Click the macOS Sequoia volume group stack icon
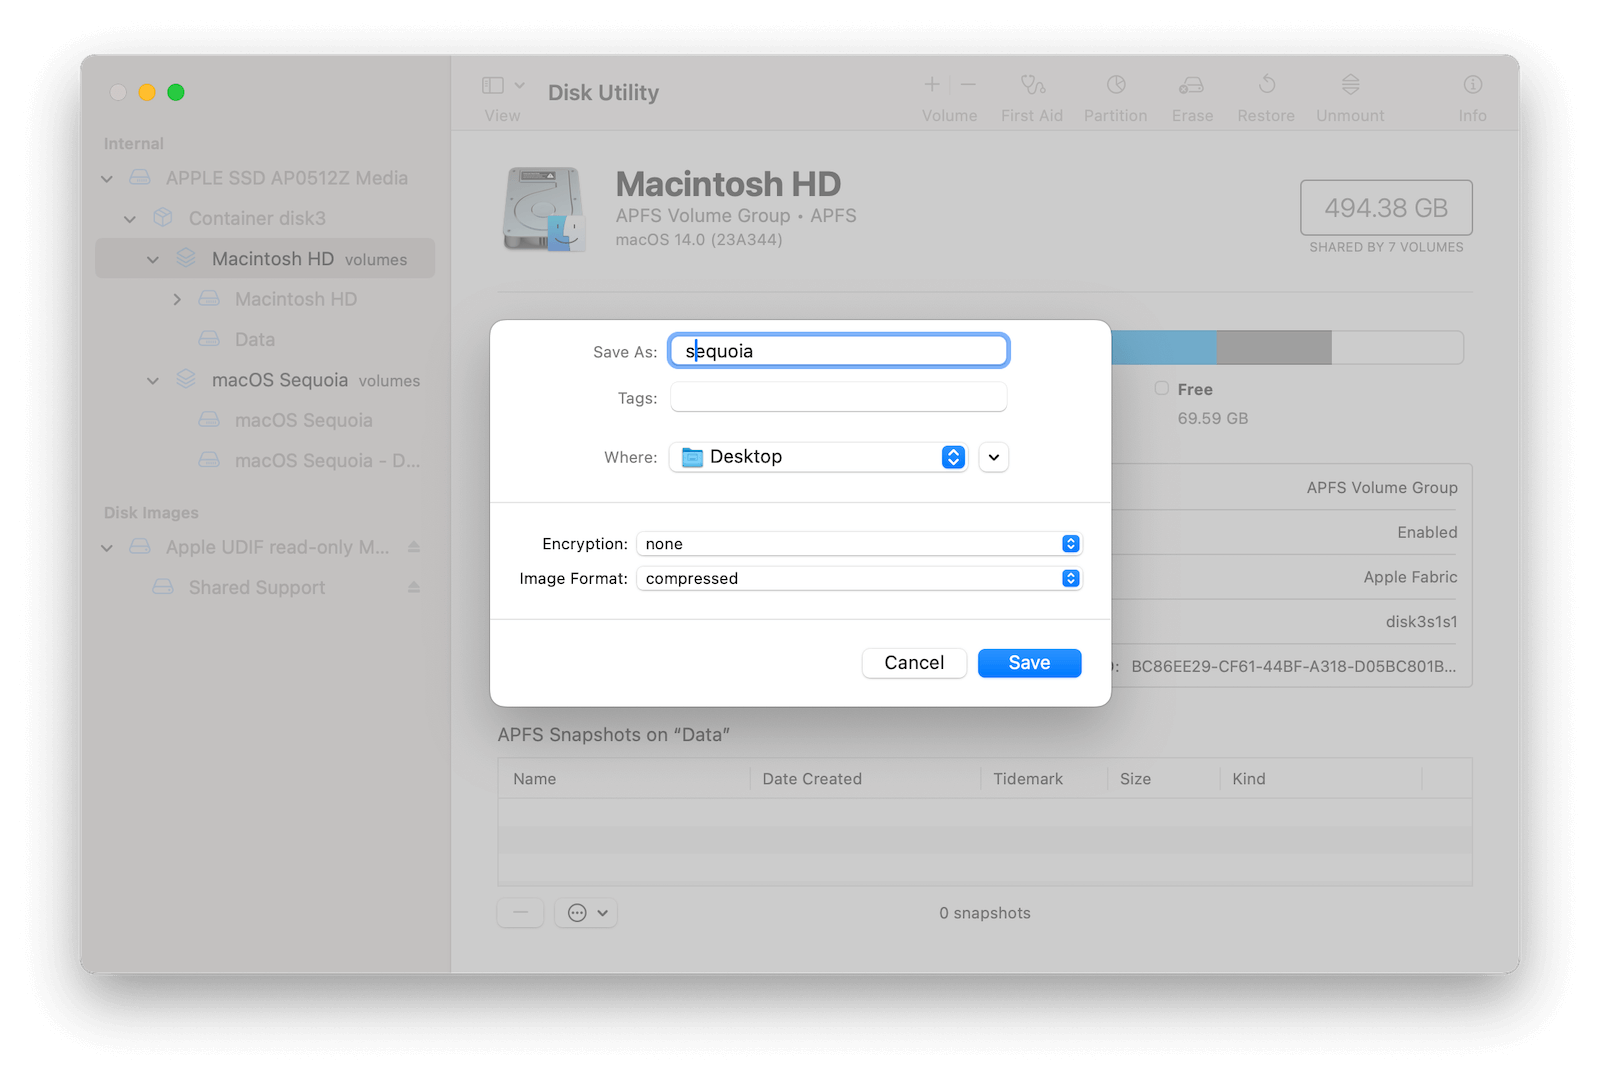Viewport: 1600px width, 1080px height. [x=186, y=380]
